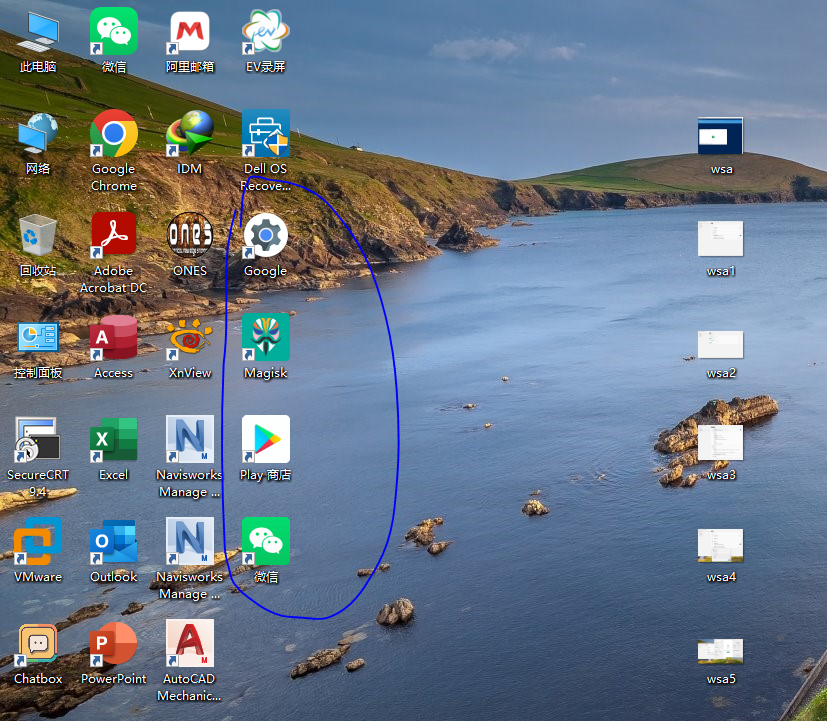
Task: Select the VMware desktop icon
Action: 38,543
